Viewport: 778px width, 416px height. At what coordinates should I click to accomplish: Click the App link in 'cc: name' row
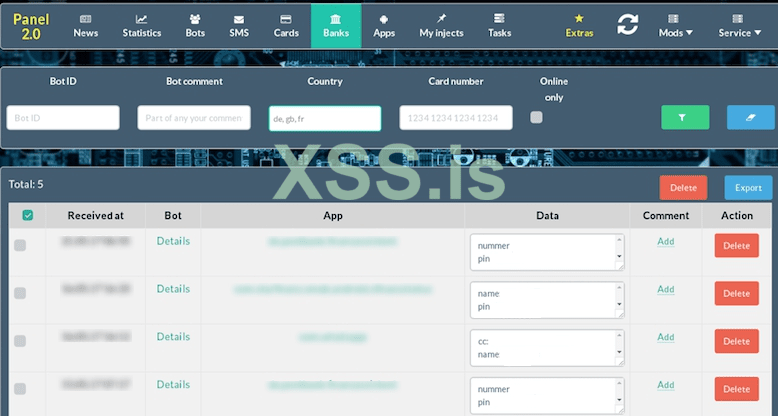[x=332, y=337]
